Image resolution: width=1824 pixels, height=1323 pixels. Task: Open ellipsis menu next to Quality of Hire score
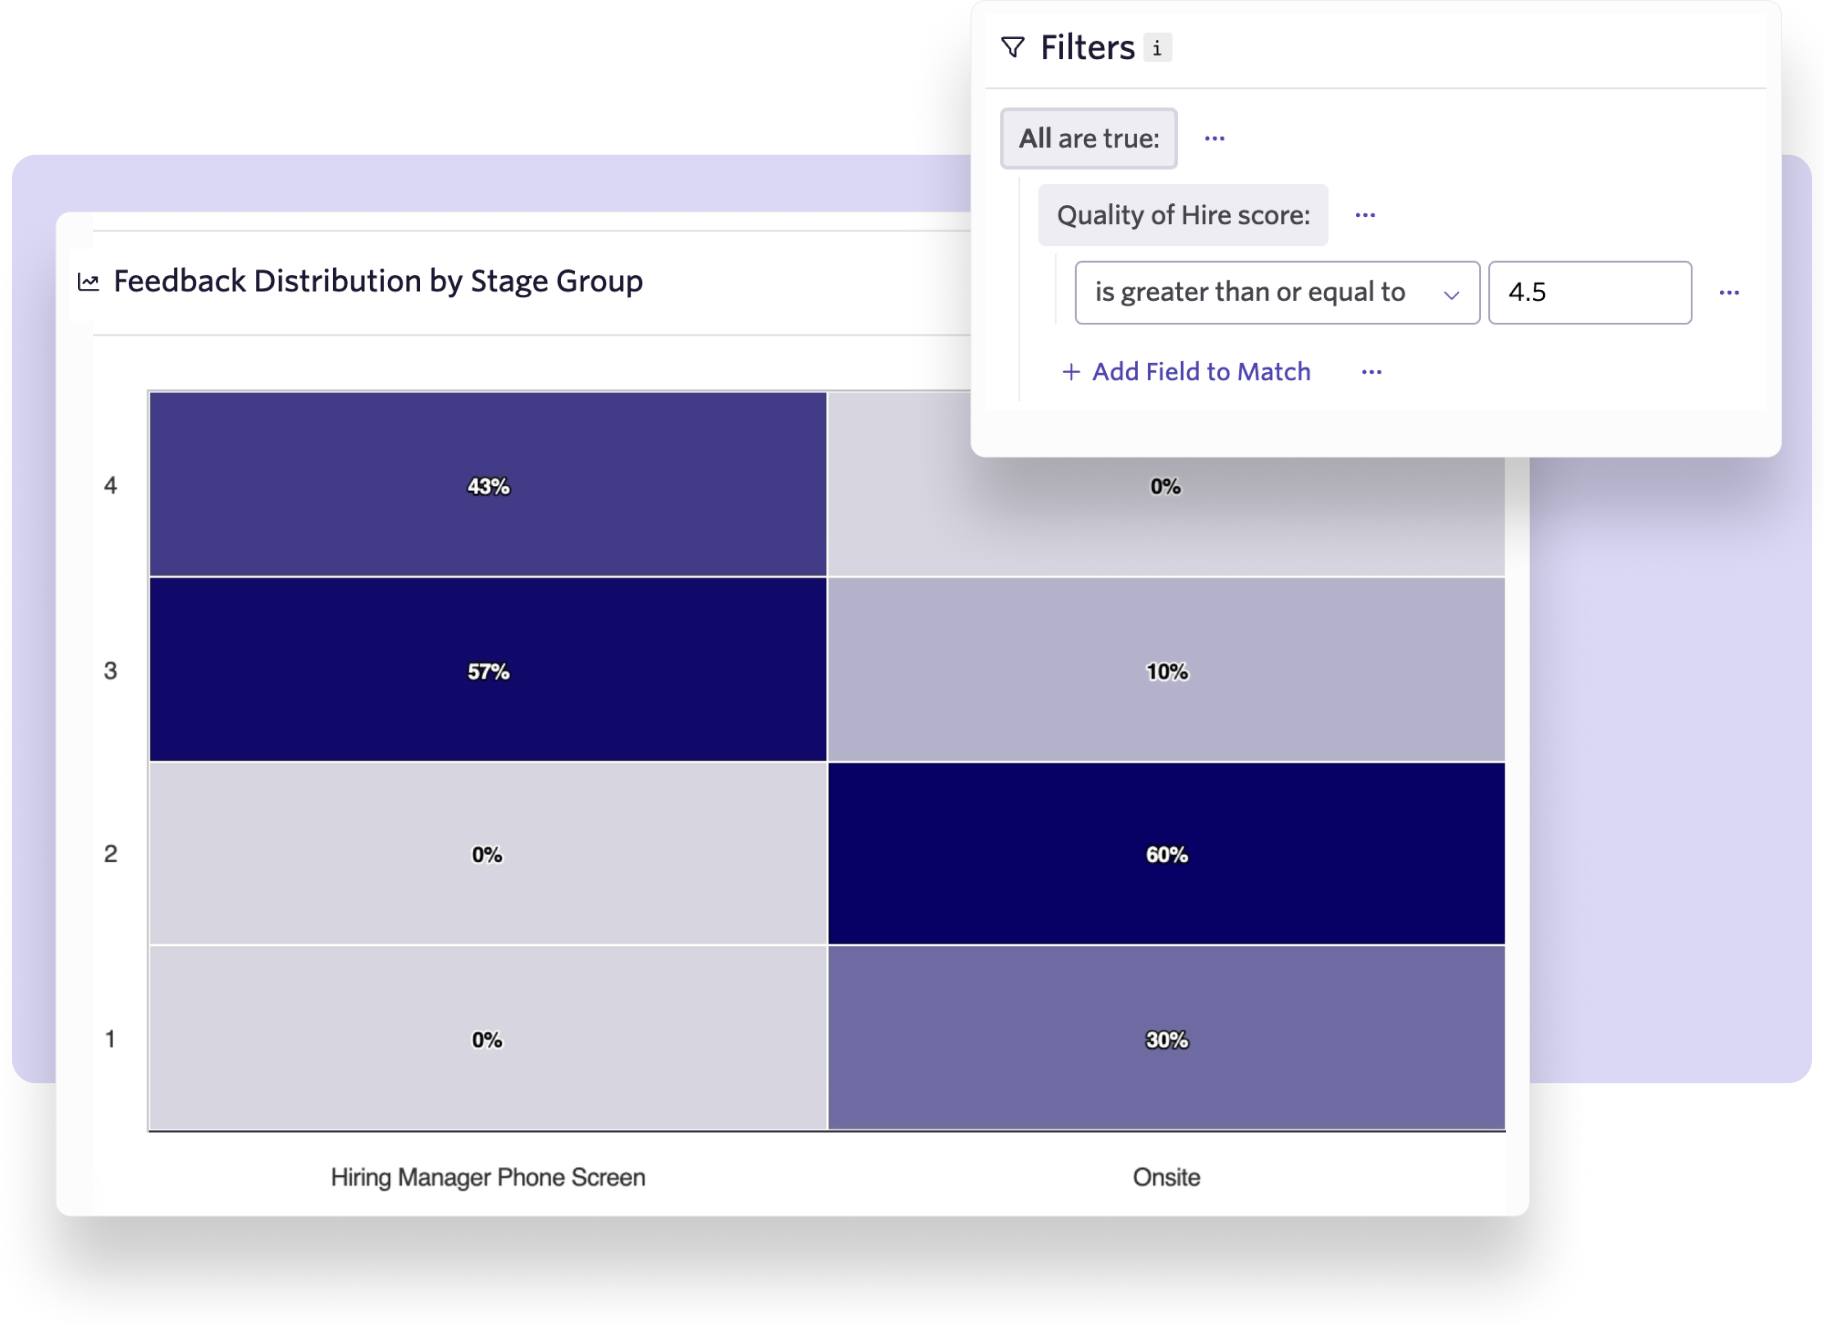coord(1365,215)
